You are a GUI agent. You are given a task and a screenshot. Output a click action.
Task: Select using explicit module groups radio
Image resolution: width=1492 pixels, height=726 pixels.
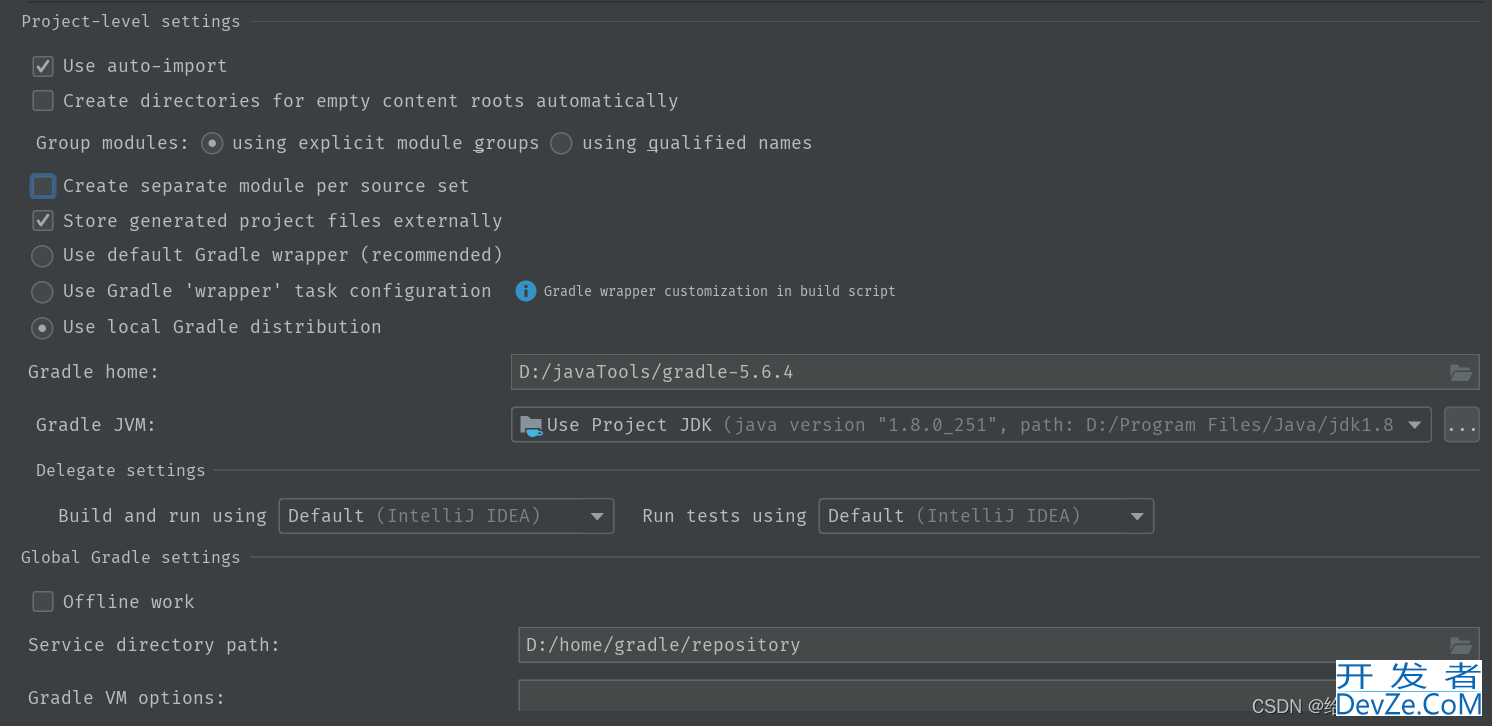[x=212, y=143]
